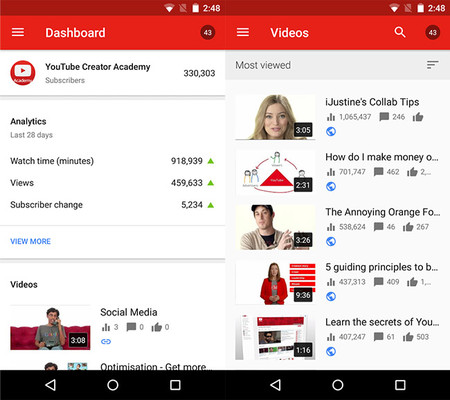Tap the subscriber count 330,303
The image size is (450, 400).
tap(199, 73)
